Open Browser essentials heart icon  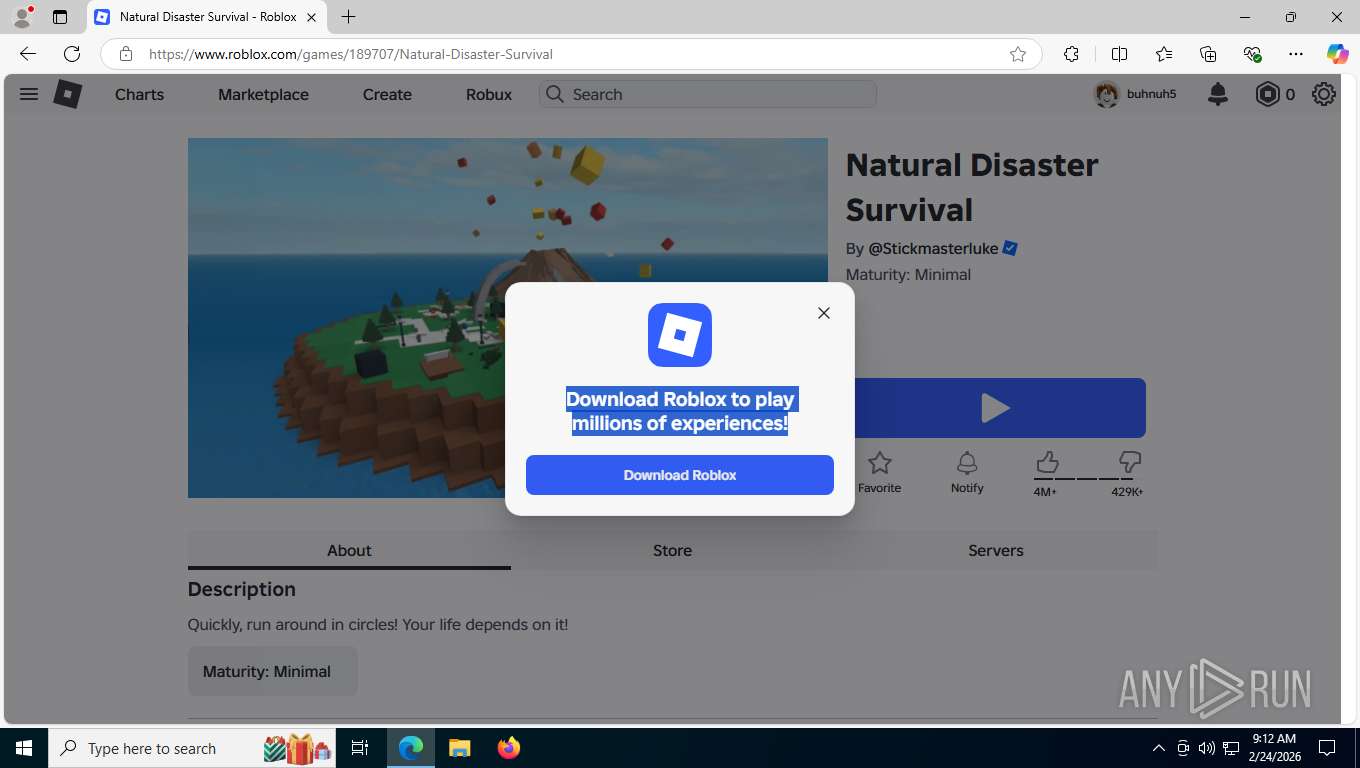point(1252,54)
